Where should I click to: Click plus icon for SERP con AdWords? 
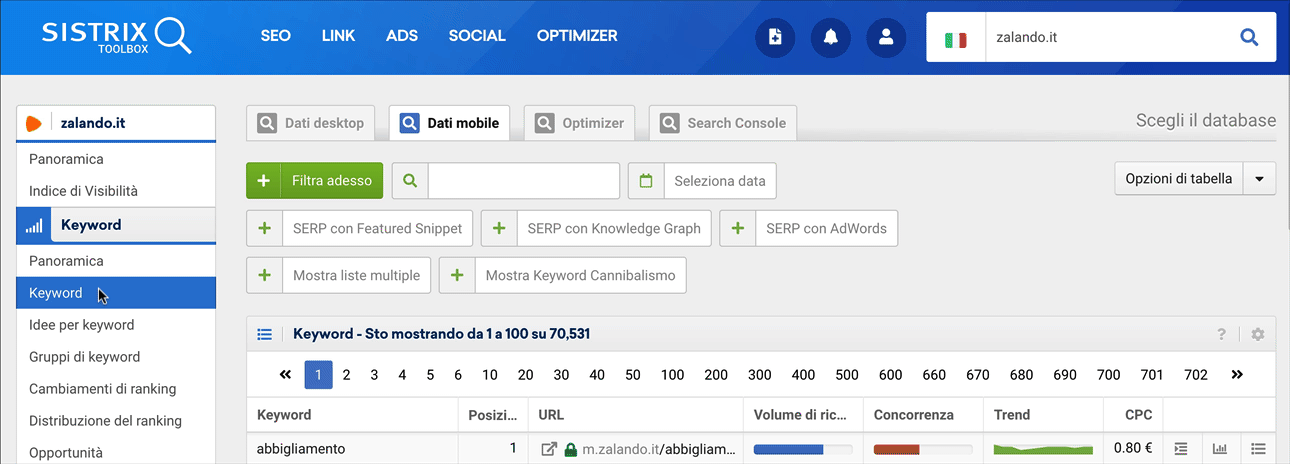coord(737,228)
